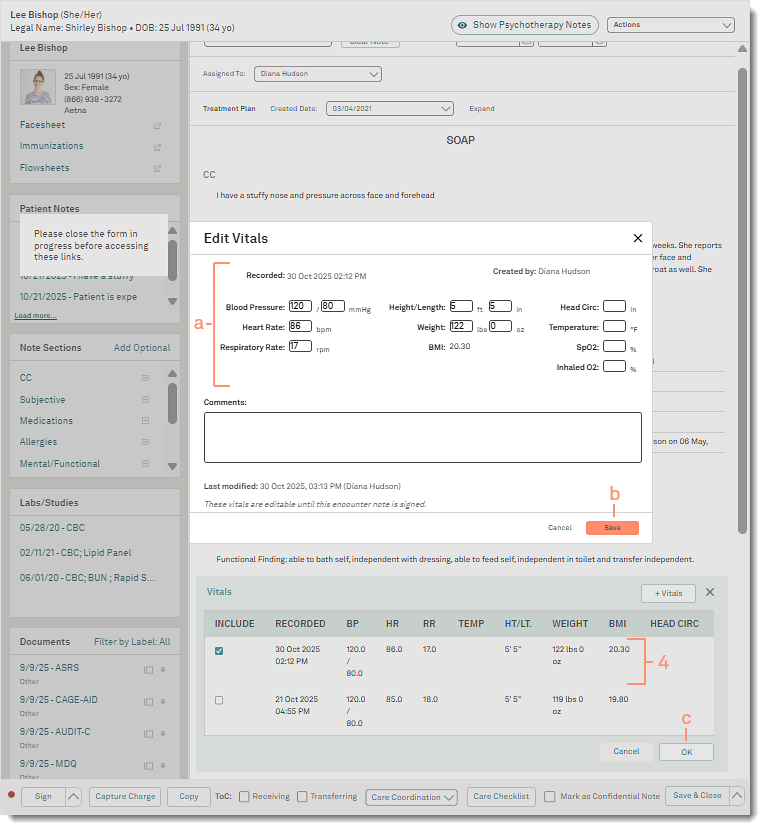Click the Medications section collapse icon
Image resolution: width=765 pixels, height=830 pixels.
(x=145, y=421)
